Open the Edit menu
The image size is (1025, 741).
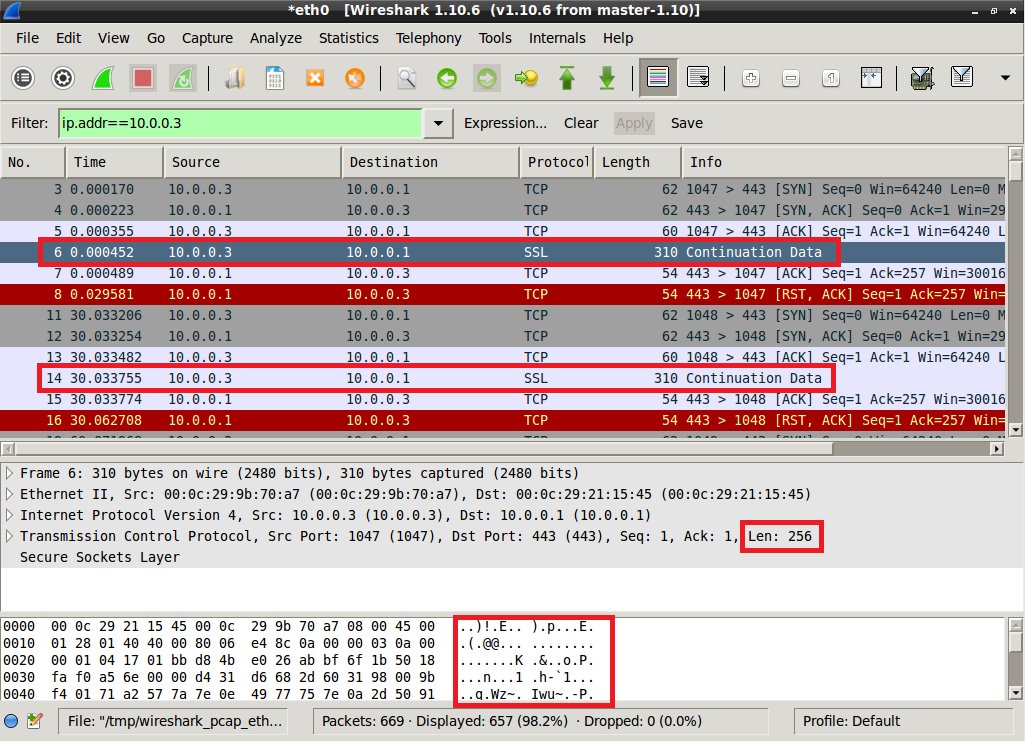tap(68, 38)
